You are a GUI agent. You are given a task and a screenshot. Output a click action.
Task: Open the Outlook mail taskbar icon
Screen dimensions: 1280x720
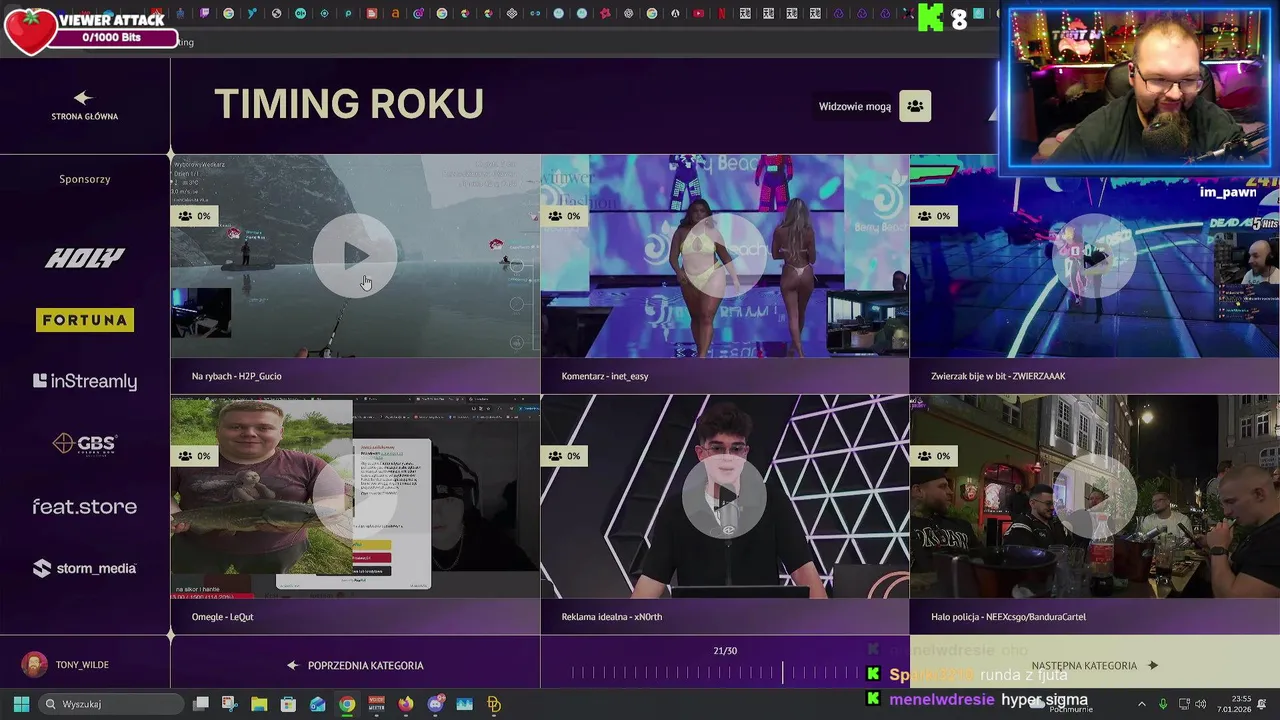318,704
